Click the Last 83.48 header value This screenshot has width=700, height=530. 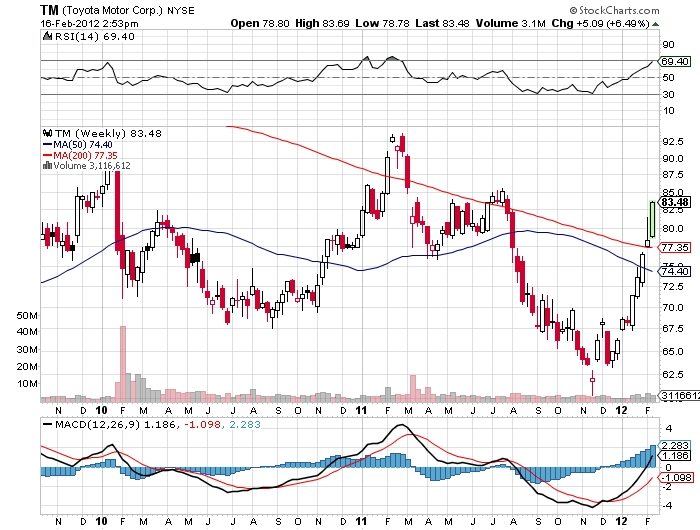tap(442, 24)
